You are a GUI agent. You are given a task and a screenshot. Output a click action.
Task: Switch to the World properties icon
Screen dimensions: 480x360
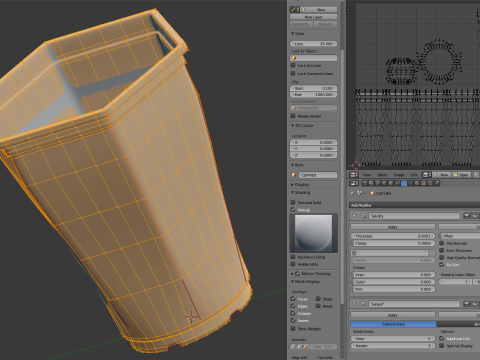coord(384,183)
